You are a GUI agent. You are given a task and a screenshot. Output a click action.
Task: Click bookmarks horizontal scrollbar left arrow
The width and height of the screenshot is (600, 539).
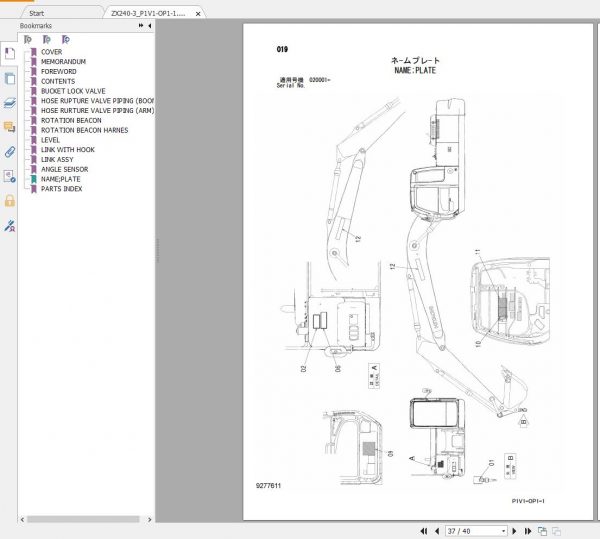click(x=23, y=519)
